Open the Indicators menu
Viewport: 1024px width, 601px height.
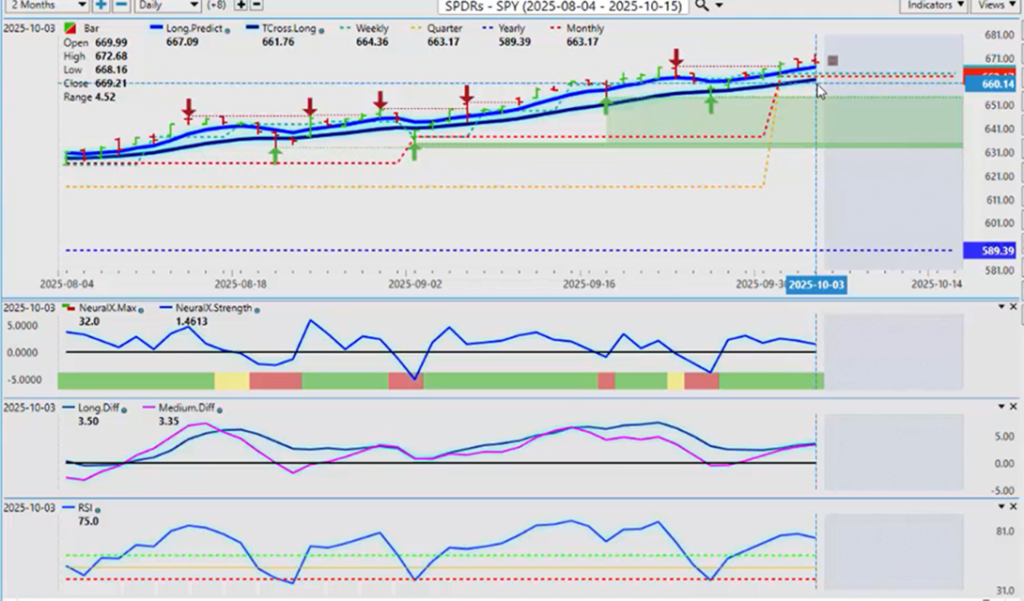coord(934,5)
